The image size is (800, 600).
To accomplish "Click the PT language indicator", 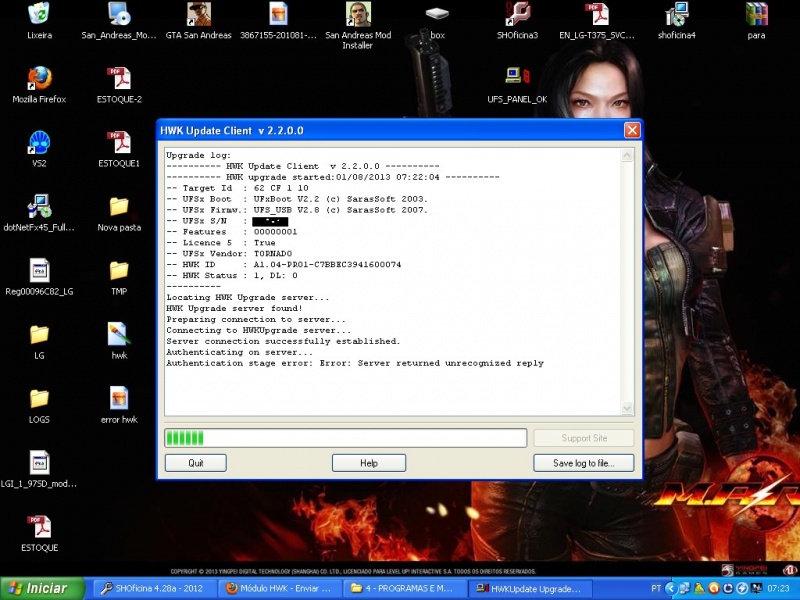I will click(656, 588).
